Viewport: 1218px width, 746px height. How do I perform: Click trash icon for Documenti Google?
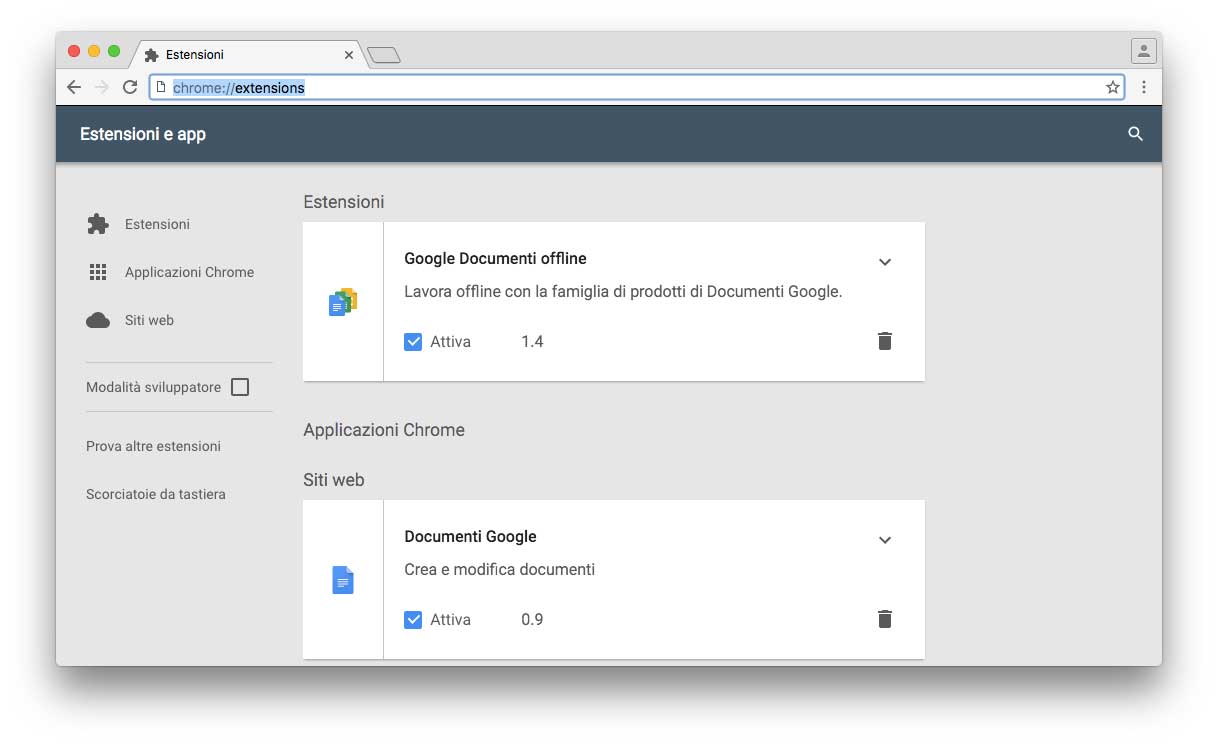(x=884, y=619)
